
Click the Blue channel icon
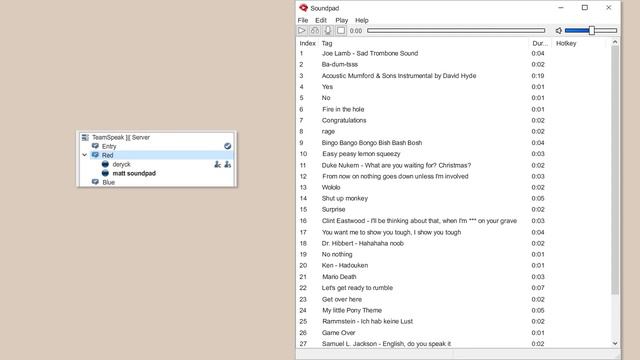[x=95, y=182]
